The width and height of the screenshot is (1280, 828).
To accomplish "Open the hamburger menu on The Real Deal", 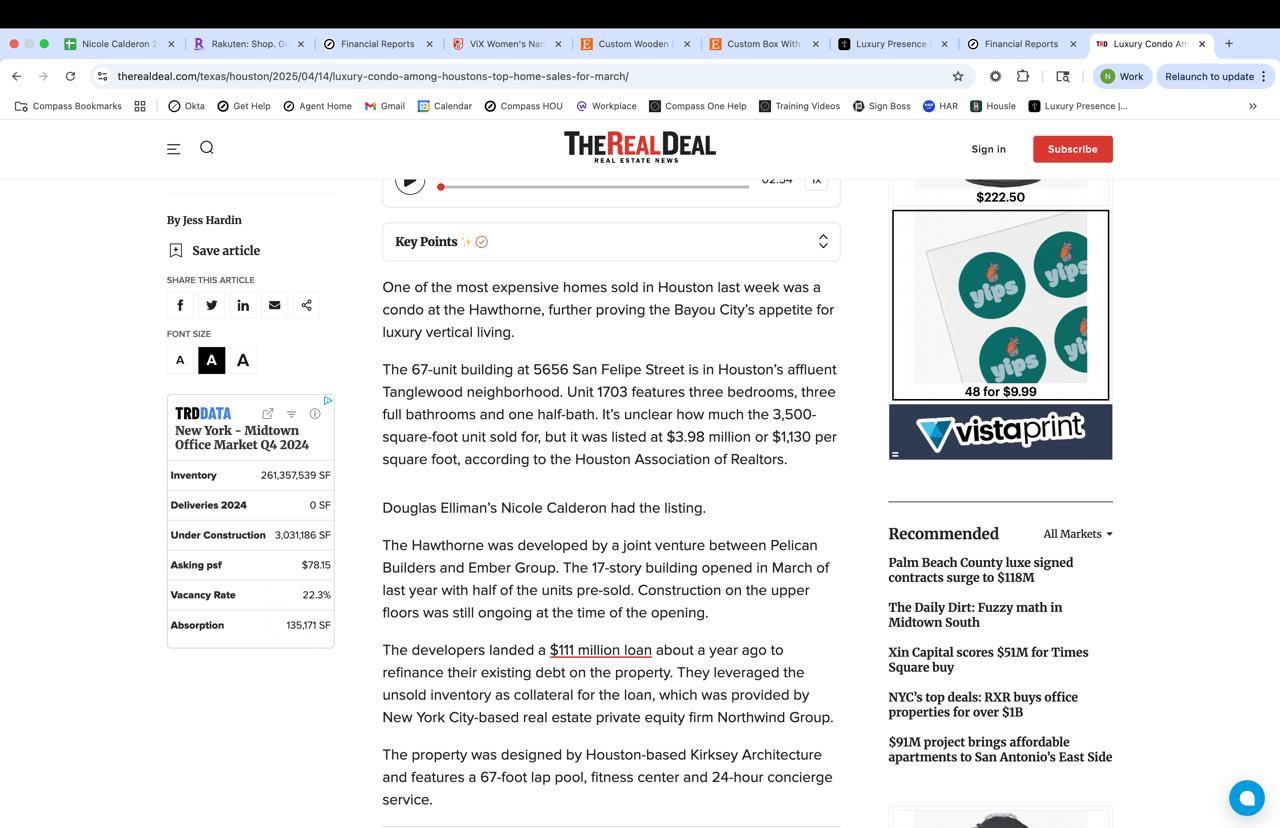I will [173, 149].
